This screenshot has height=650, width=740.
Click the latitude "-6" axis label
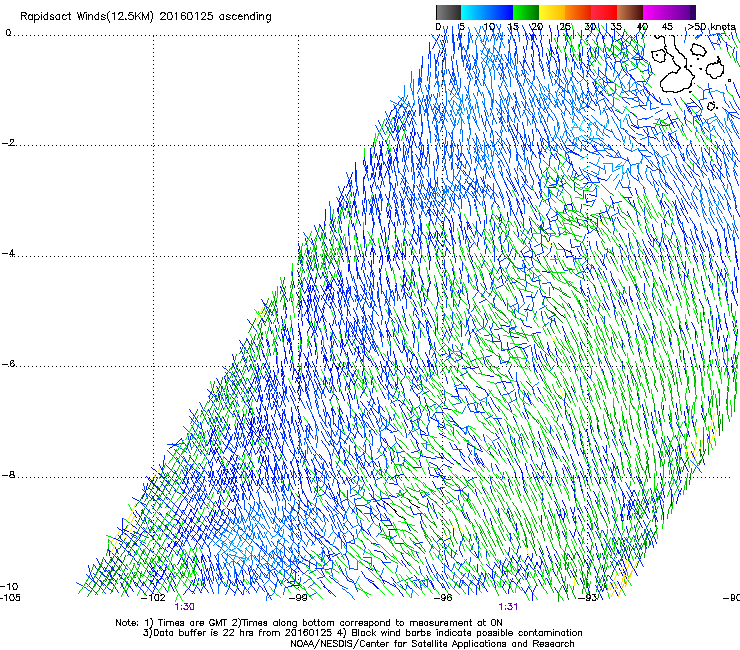tap(8, 364)
